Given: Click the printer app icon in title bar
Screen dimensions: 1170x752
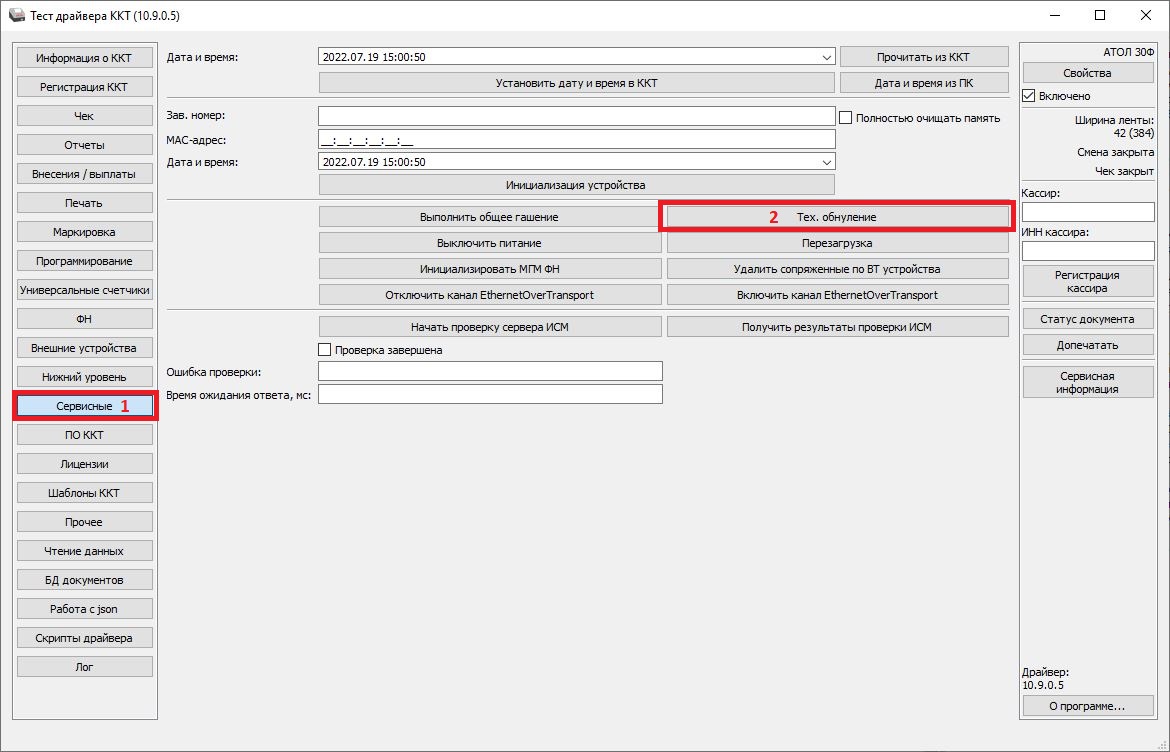Looking at the screenshot, I should point(16,16).
